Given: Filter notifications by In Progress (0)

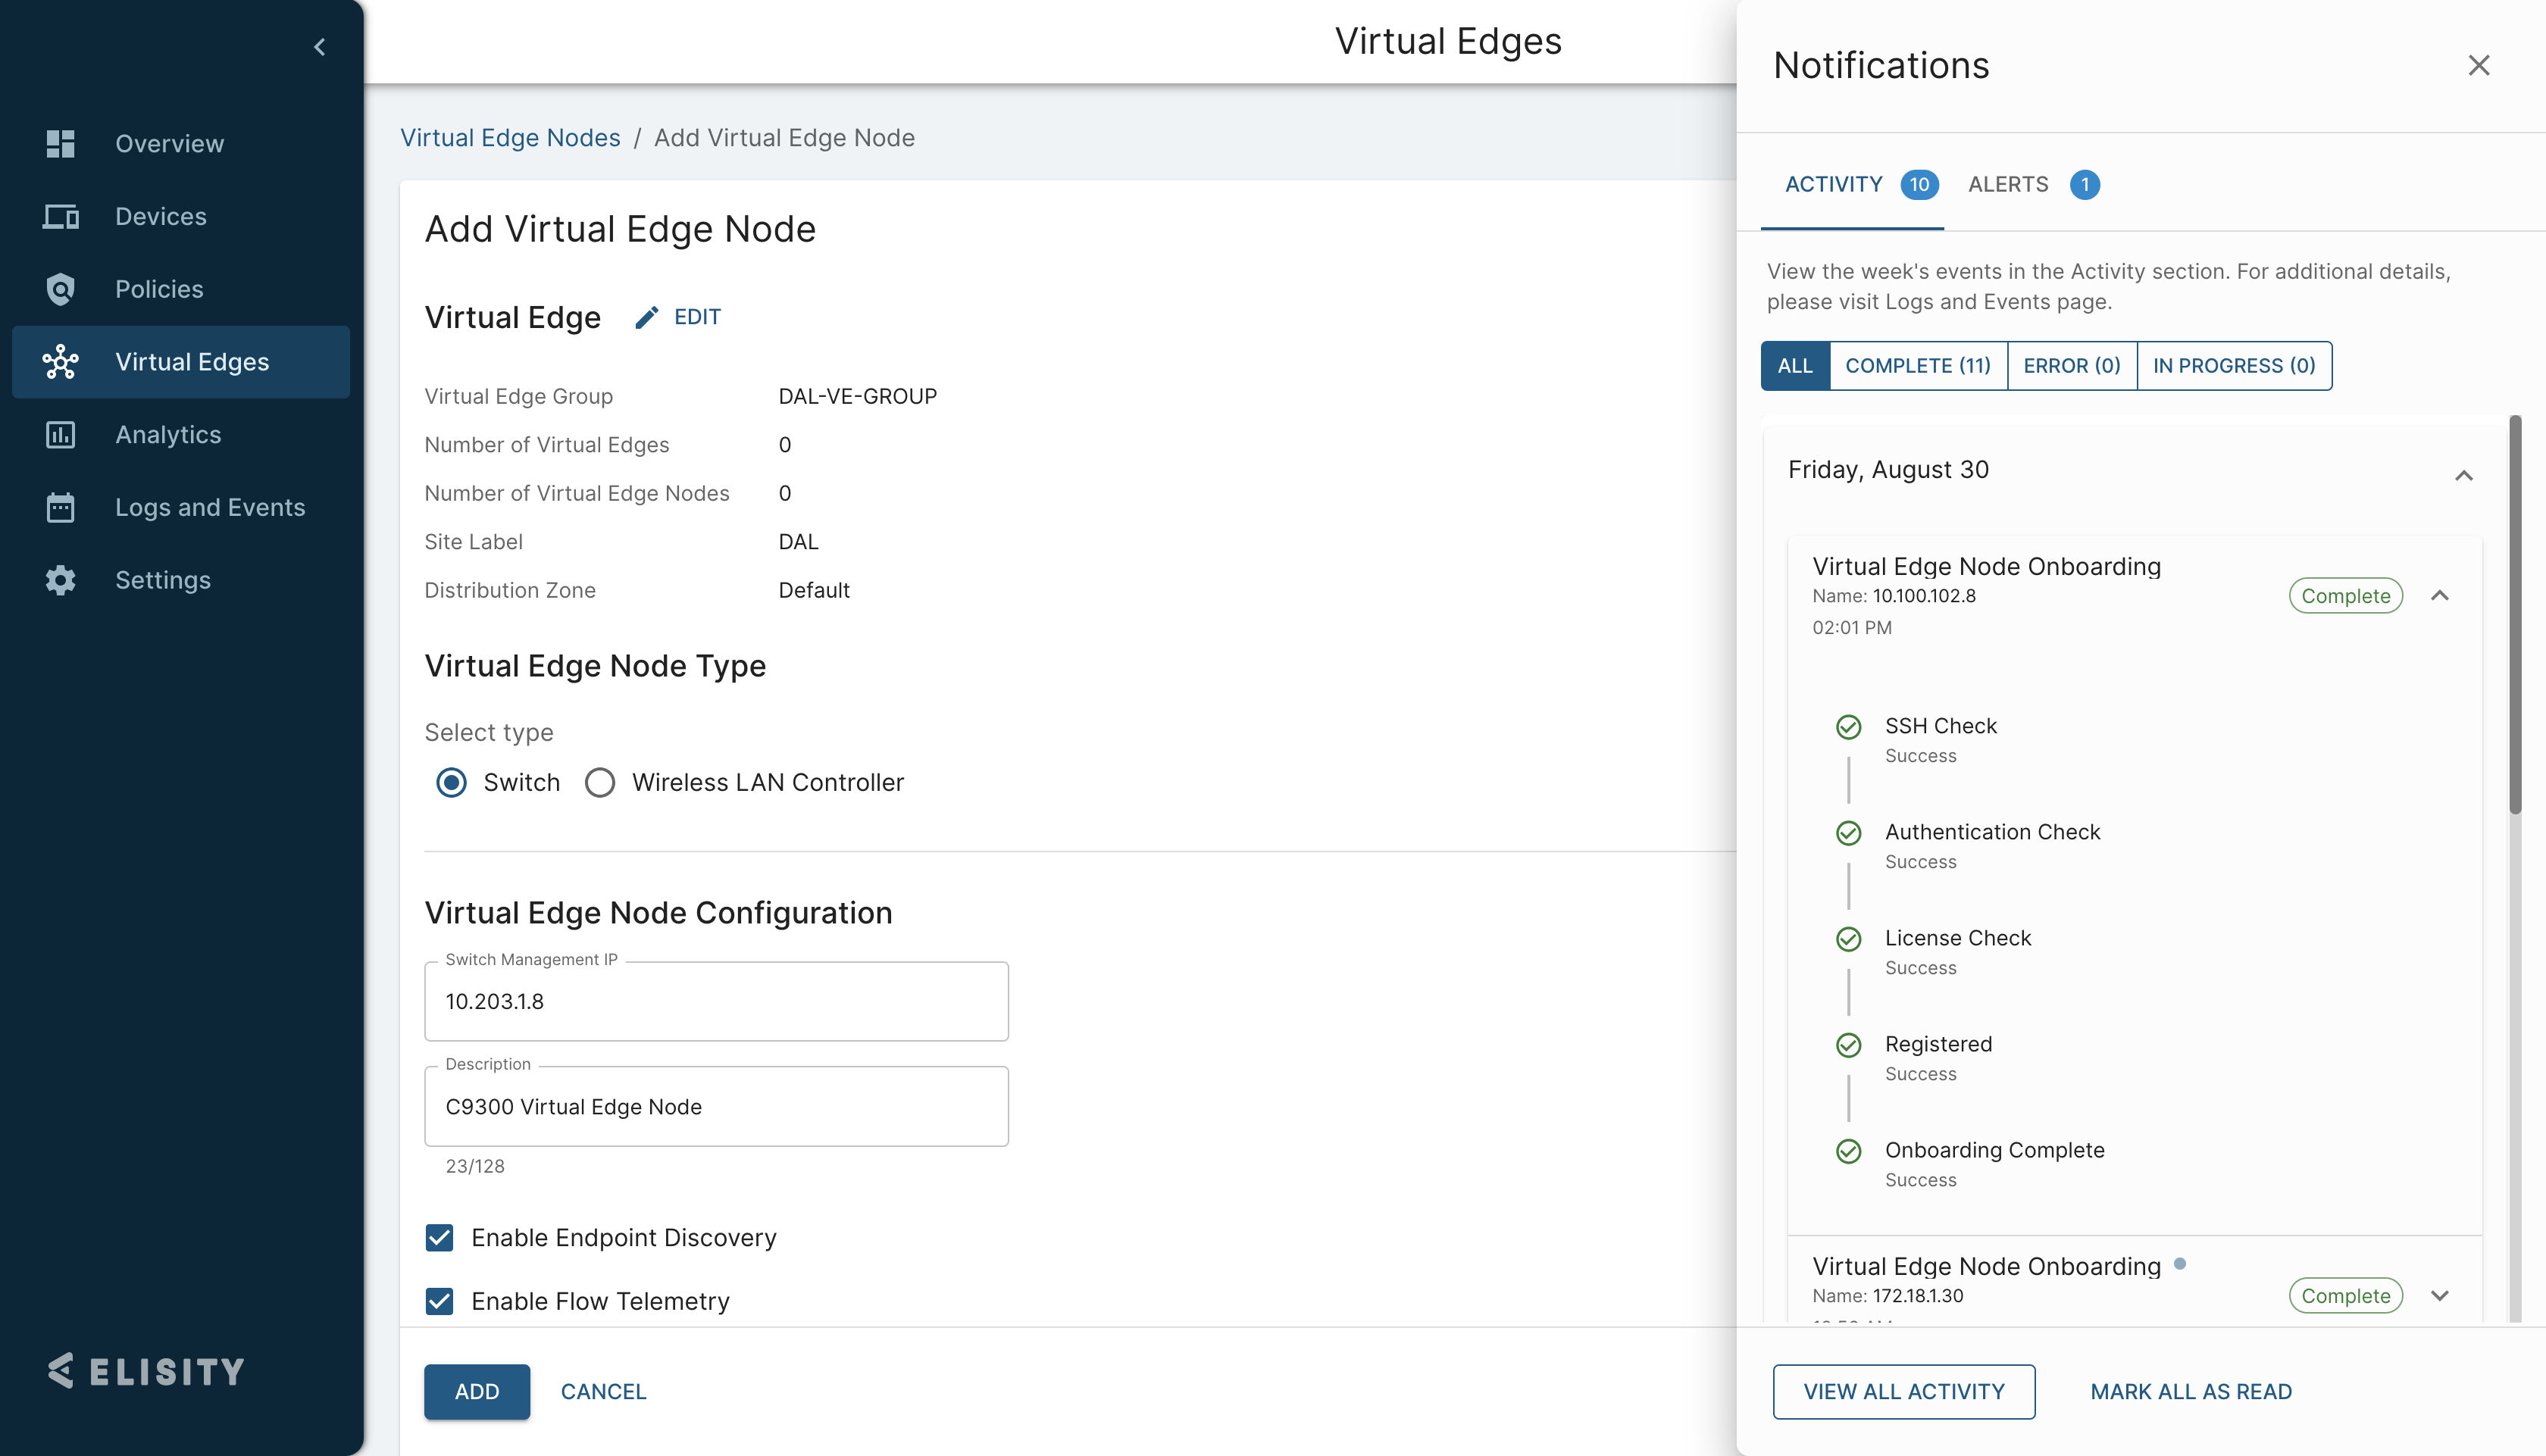Looking at the screenshot, I should click(x=2234, y=366).
